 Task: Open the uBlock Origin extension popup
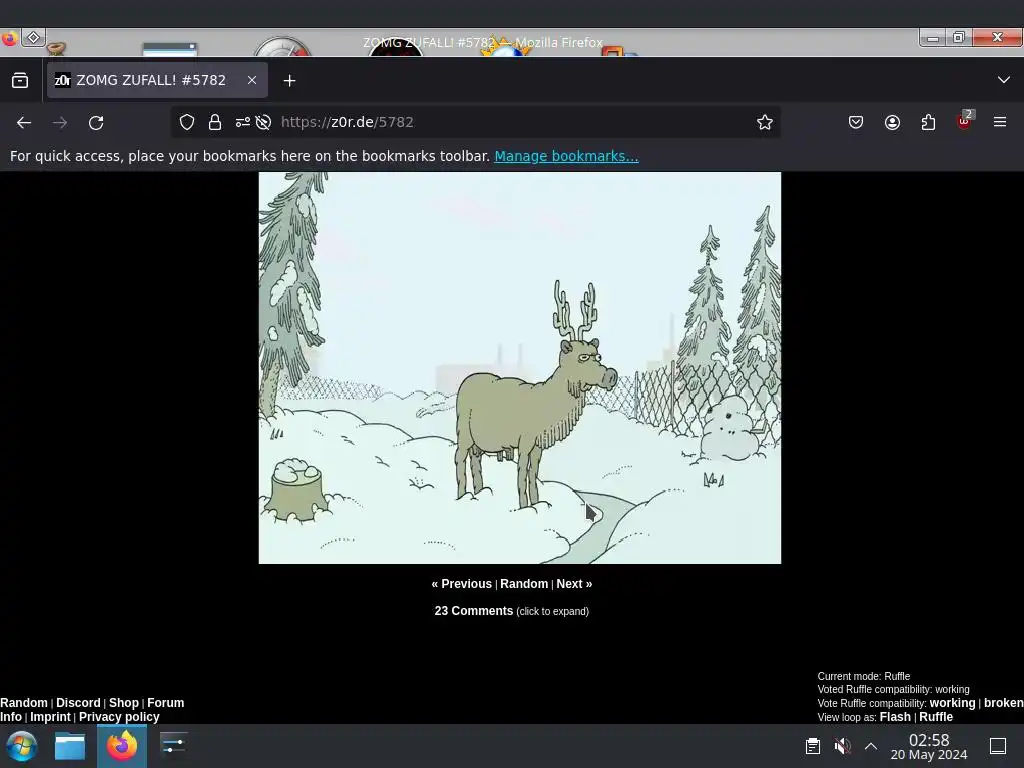point(965,121)
